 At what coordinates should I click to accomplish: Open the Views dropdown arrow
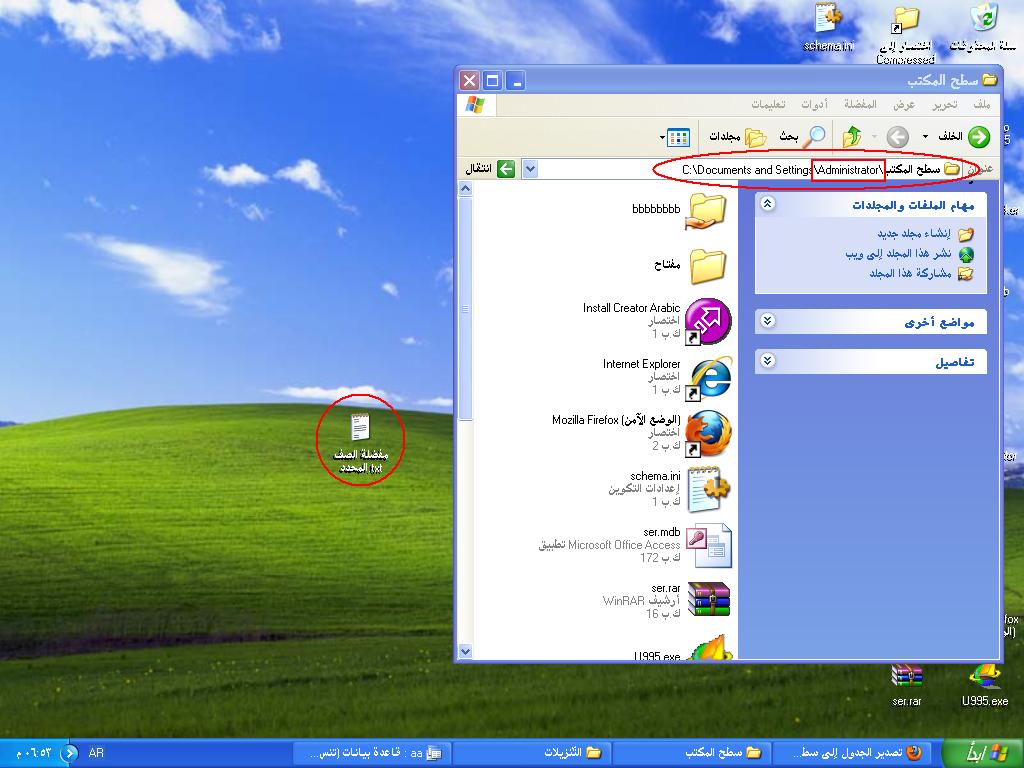(662, 137)
